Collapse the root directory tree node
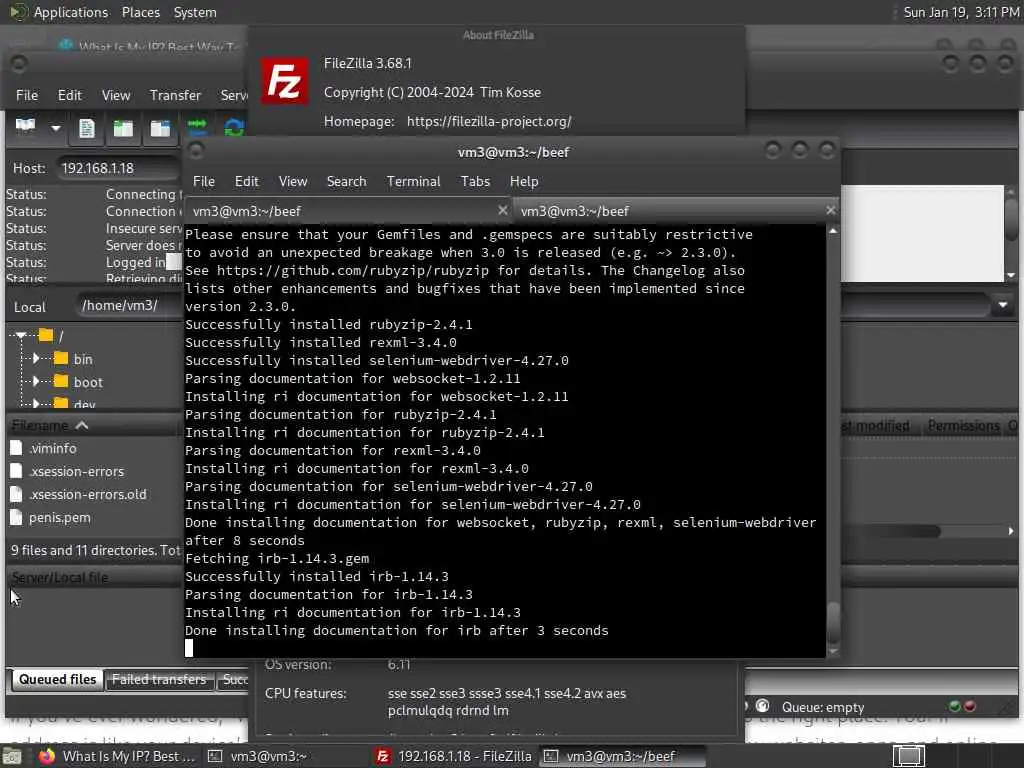 click(x=21, y=336)
